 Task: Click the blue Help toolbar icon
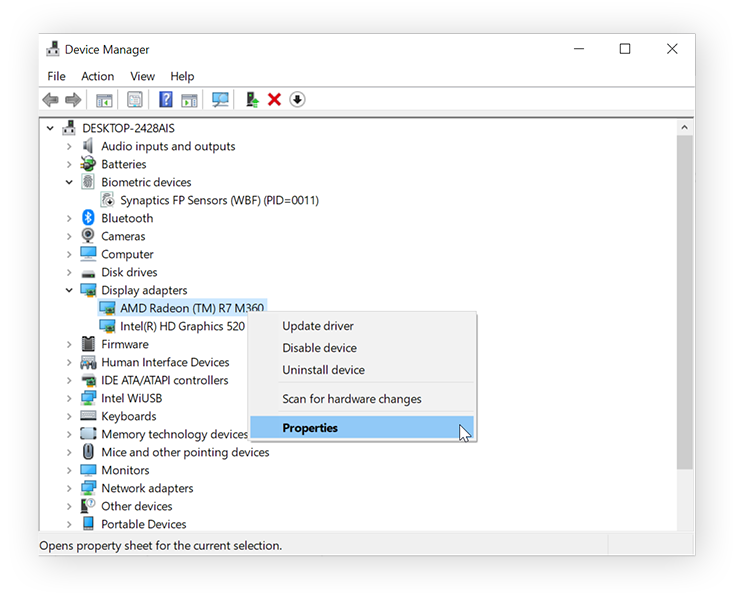166,100
